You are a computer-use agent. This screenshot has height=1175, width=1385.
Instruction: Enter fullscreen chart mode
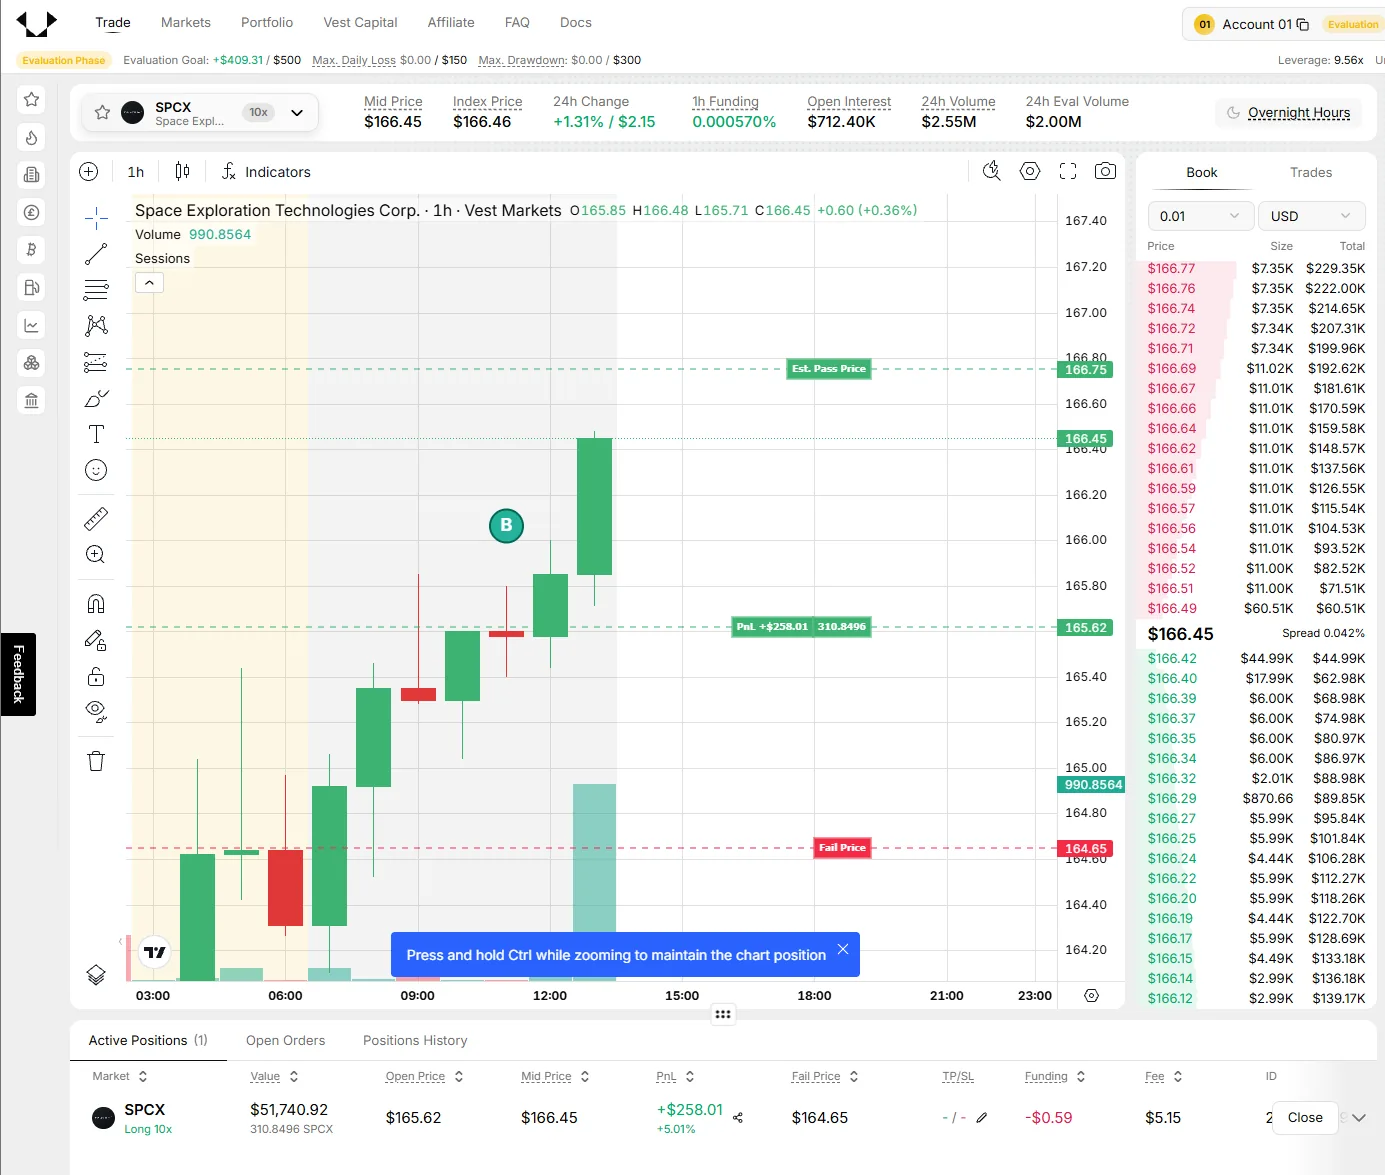[1068, 171]
